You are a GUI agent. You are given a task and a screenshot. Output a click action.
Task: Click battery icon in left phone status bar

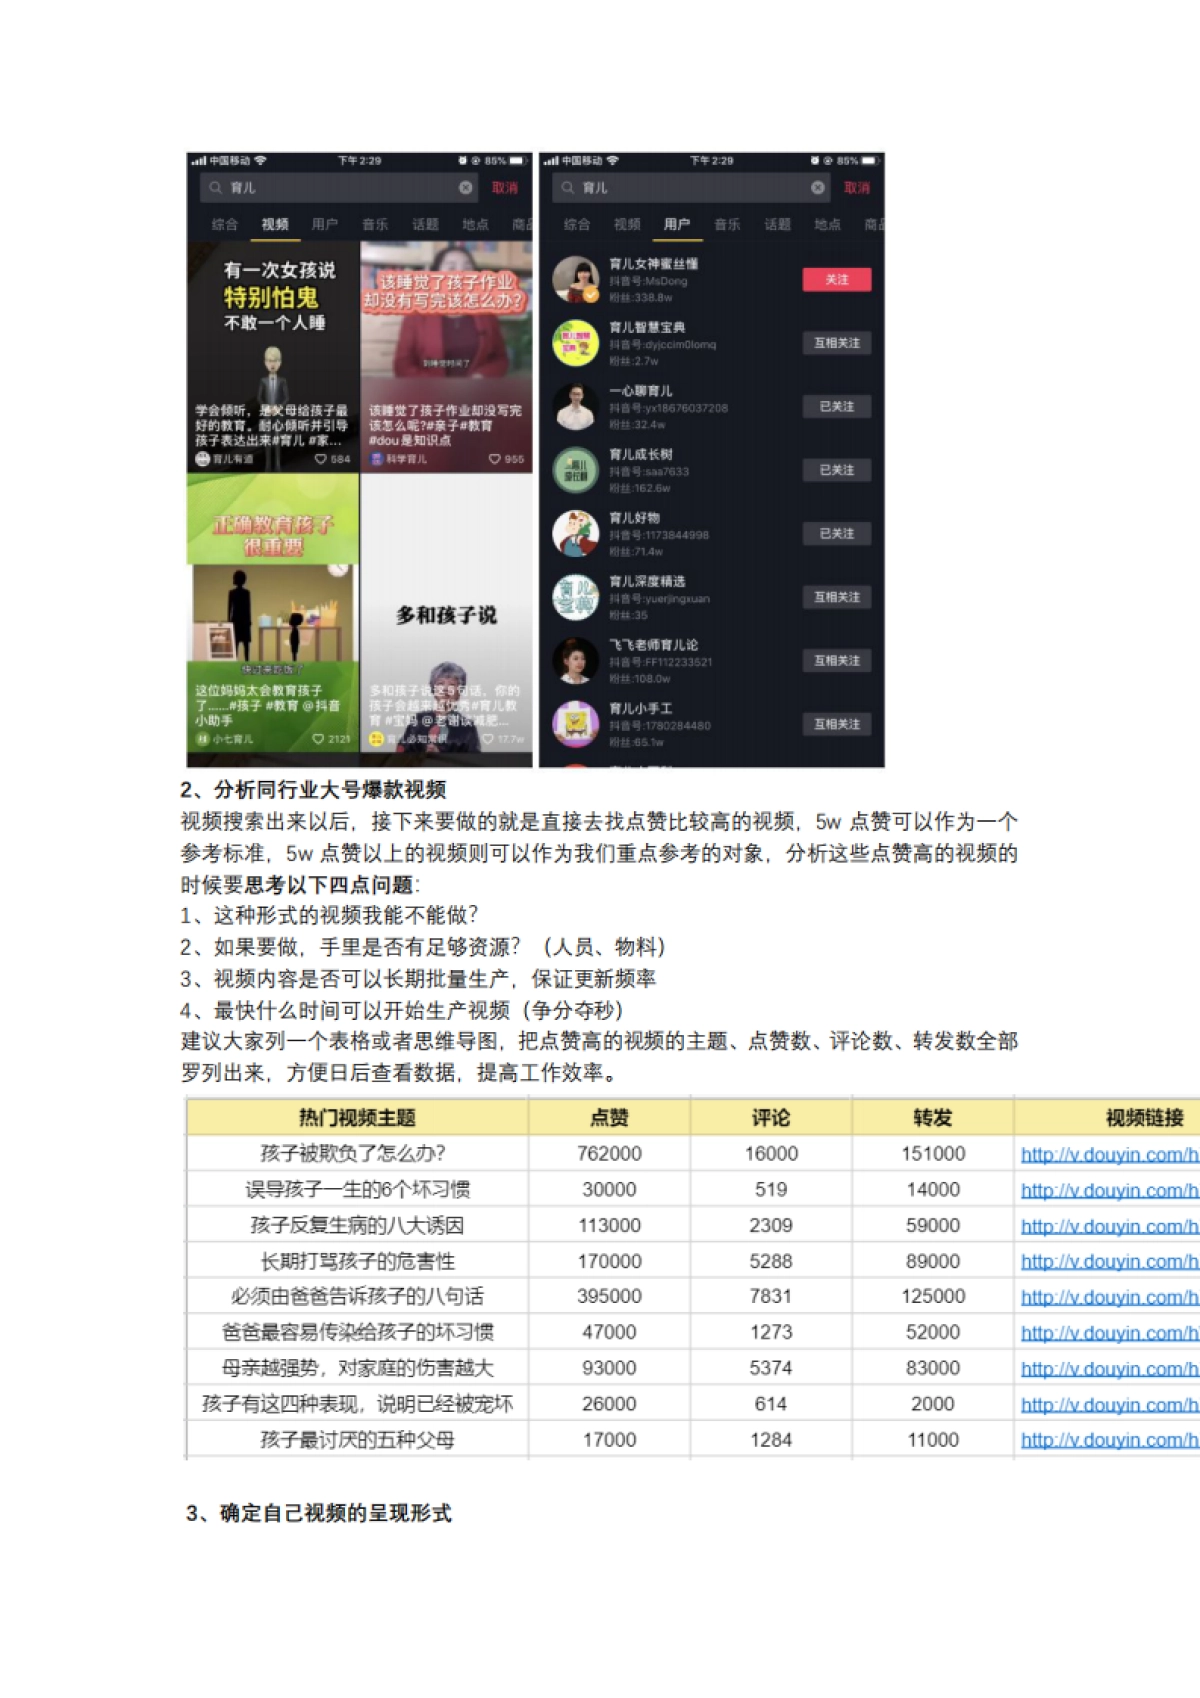[x=518, y=160]
